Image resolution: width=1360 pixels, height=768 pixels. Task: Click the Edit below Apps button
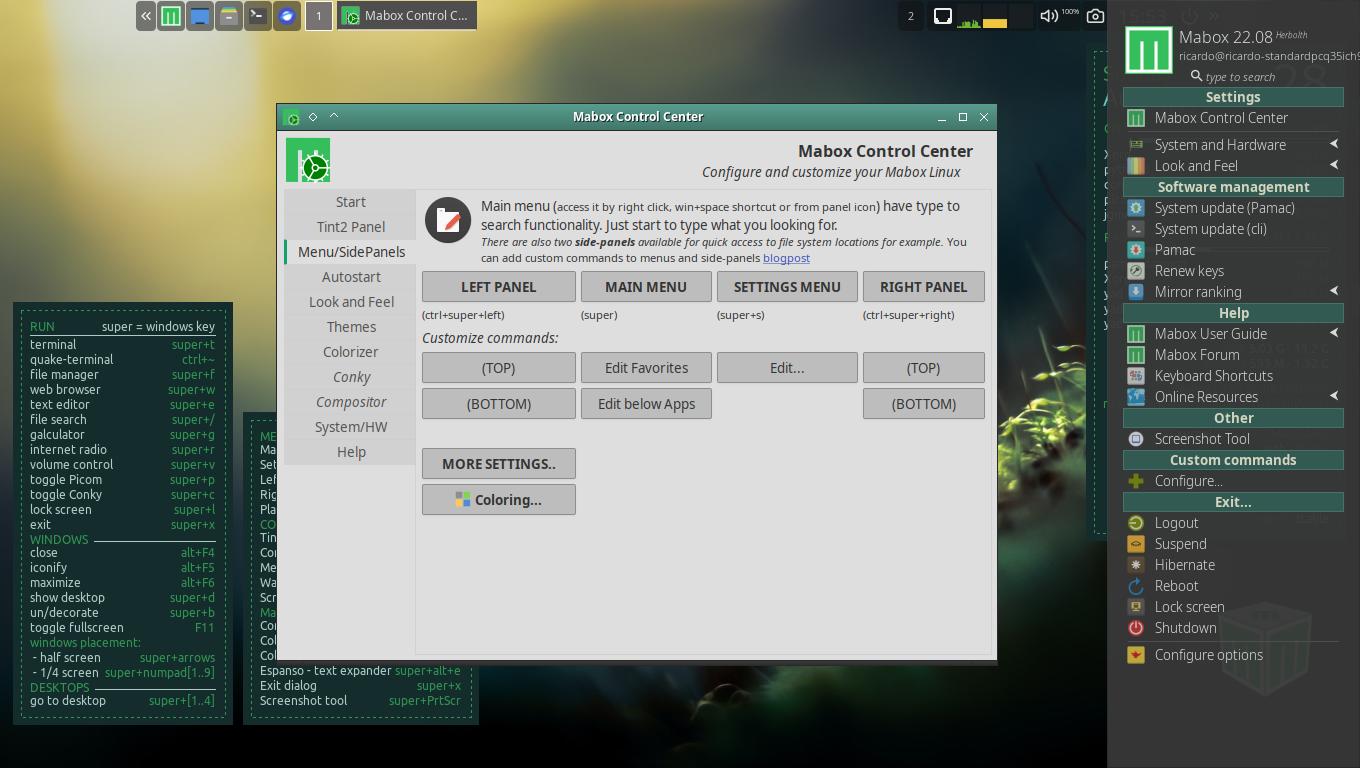coord(646,404)
